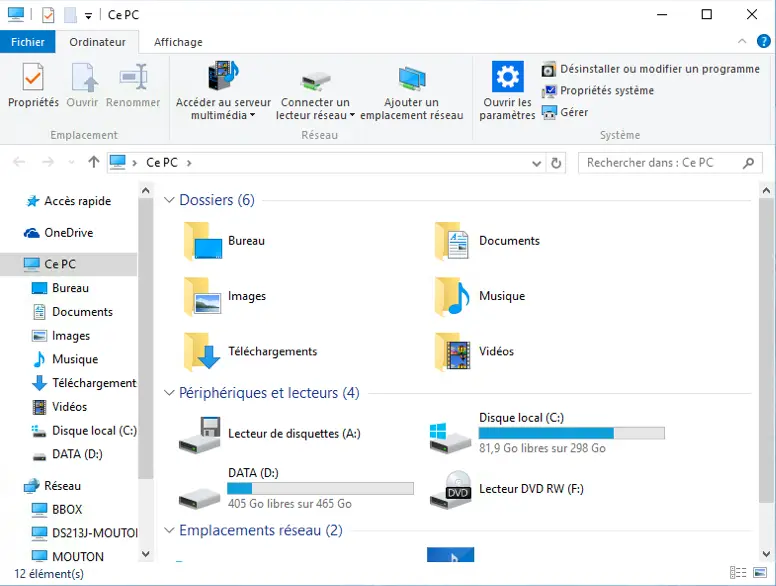
Task: Select OneDrive in navigation pane
Action: point(58,233)
